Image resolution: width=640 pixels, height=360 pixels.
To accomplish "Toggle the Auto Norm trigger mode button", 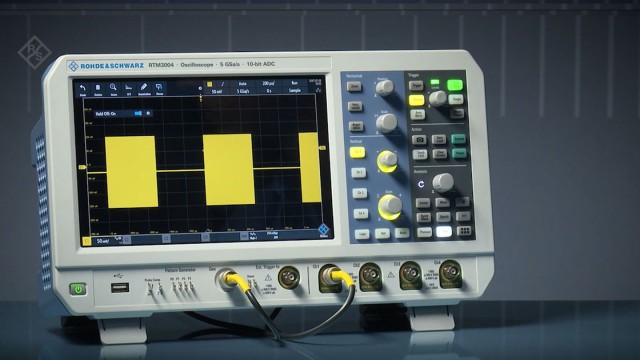I will click(417, 114).
